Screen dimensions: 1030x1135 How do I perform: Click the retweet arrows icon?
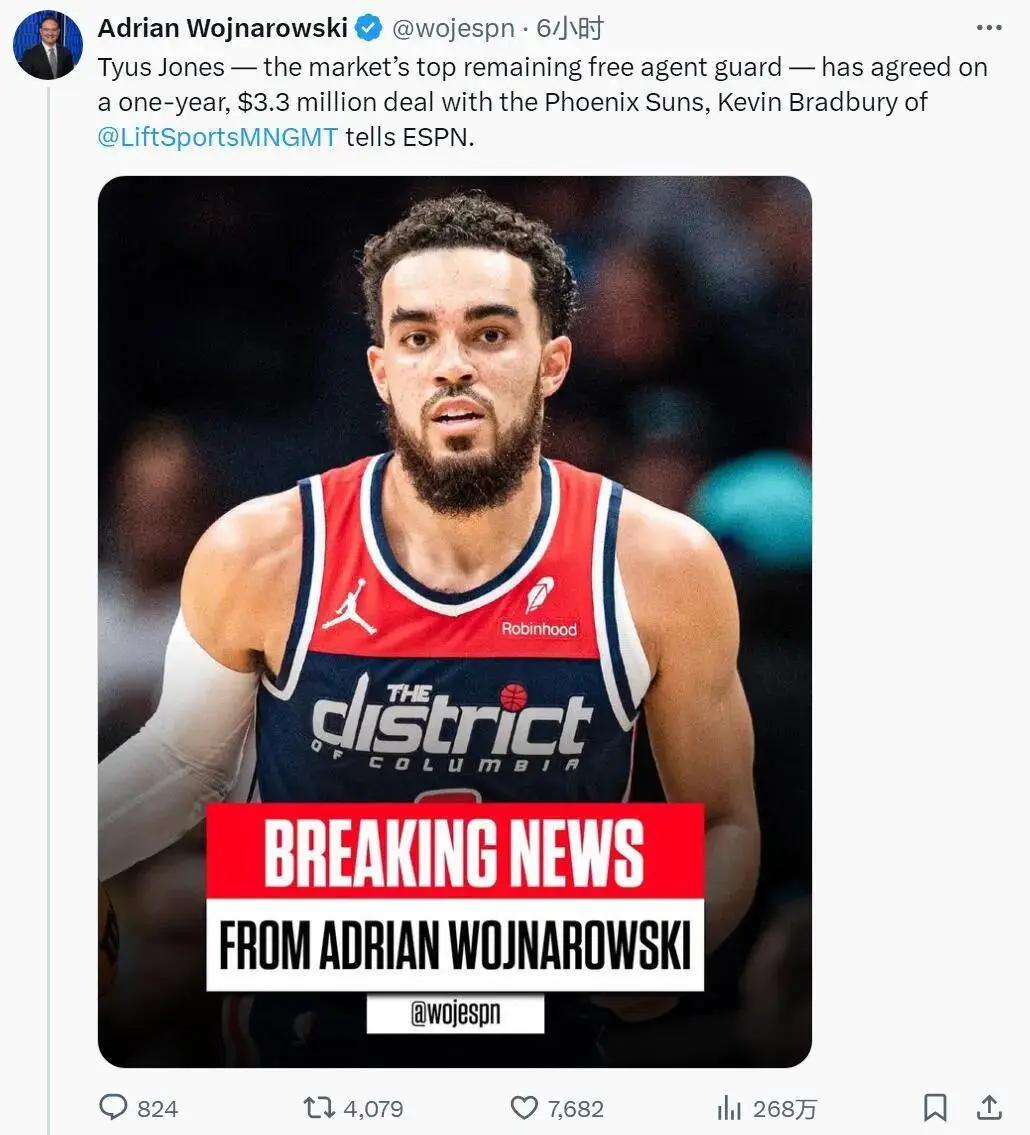(x=318, y=1107)
